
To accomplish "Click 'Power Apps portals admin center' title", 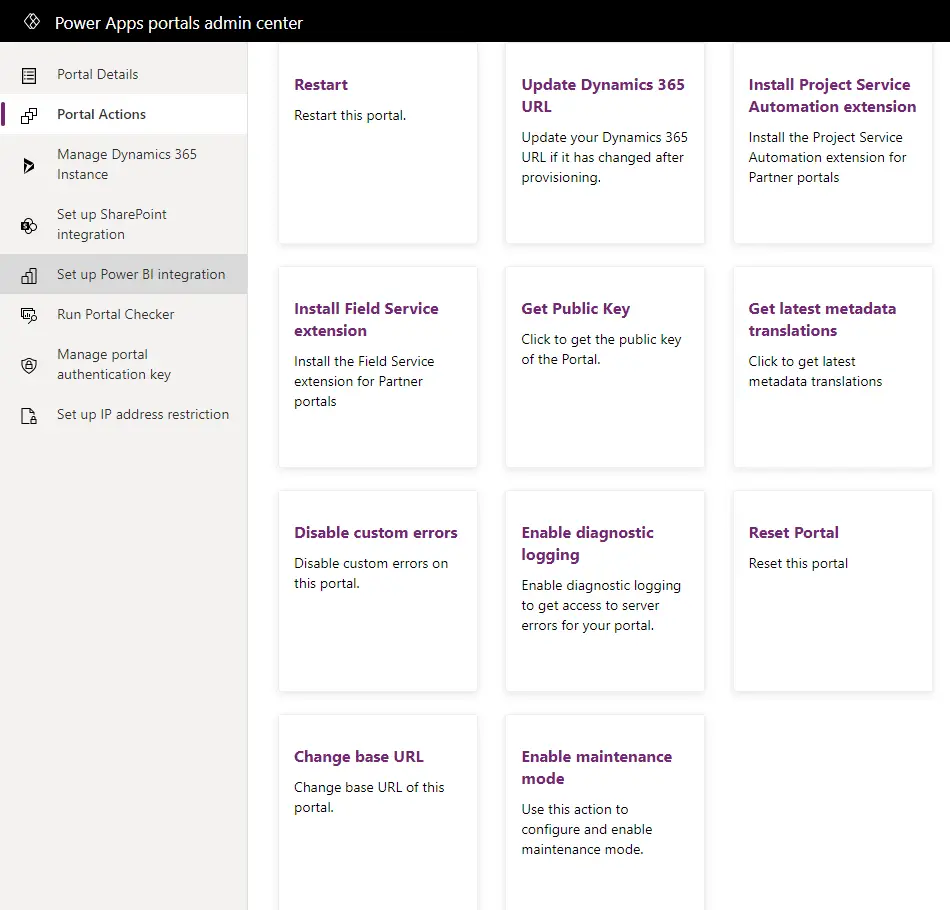I will click(x=179, y=23).
